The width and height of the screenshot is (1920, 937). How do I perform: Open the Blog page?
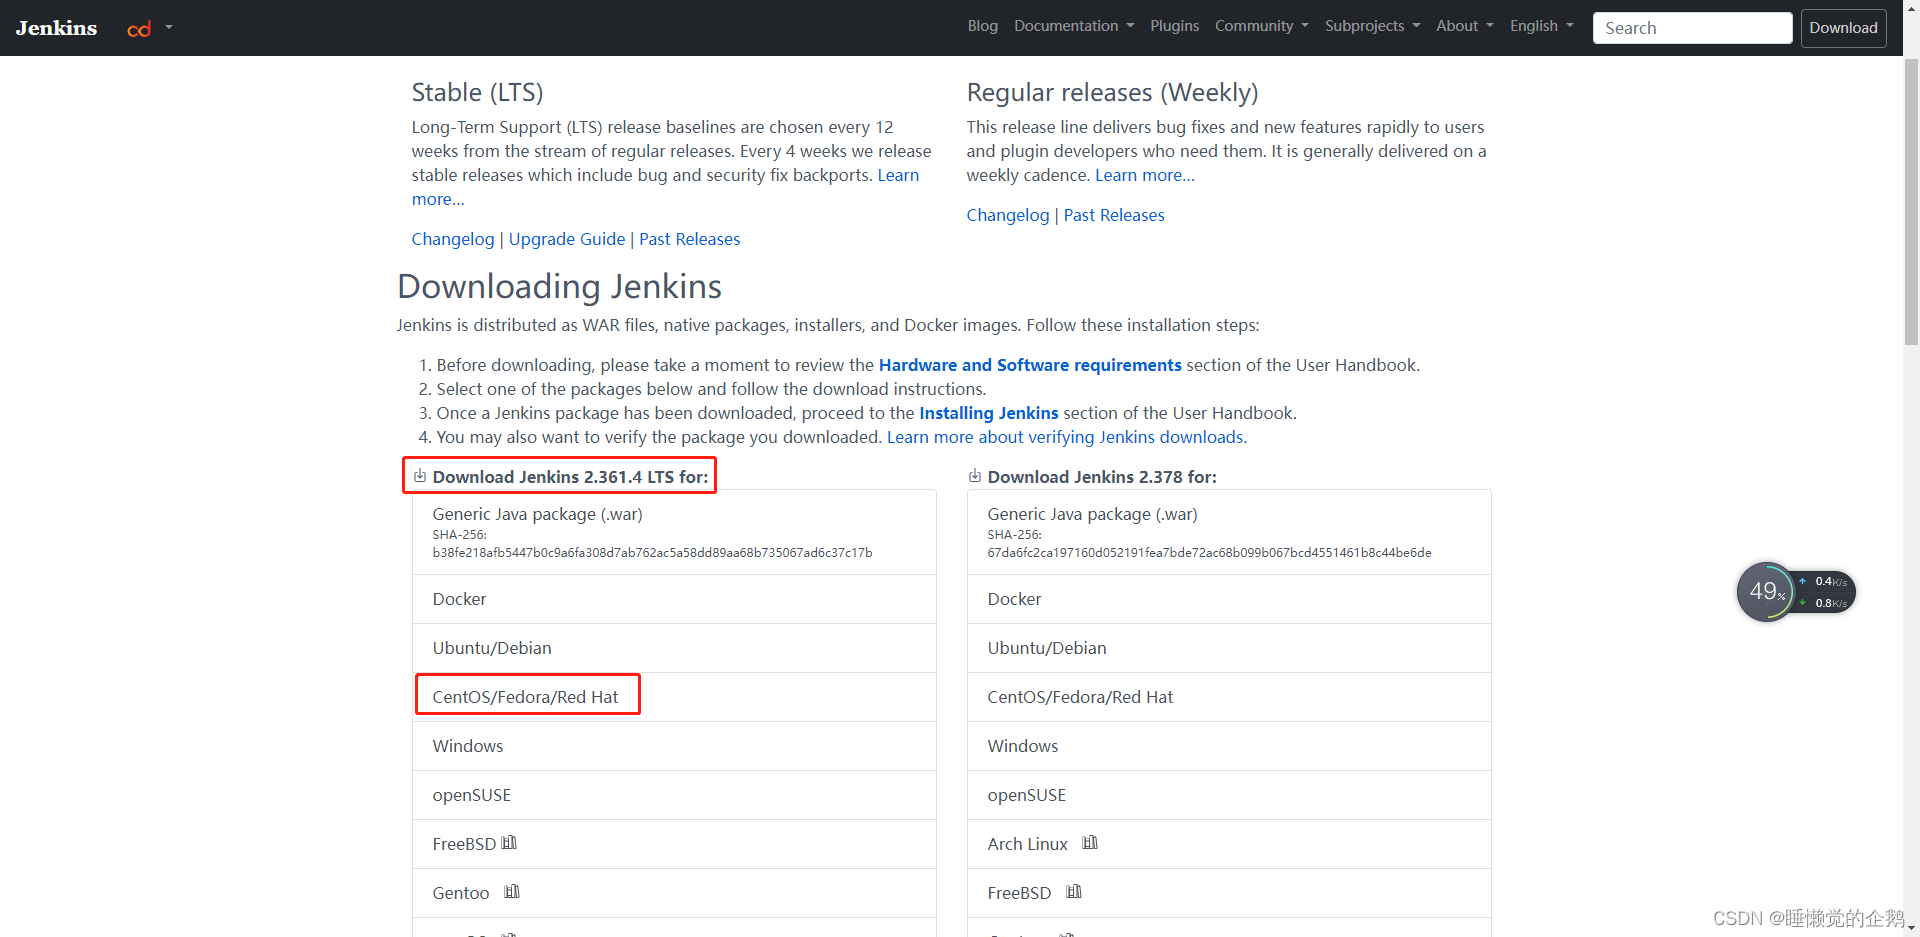click(982, 26)
